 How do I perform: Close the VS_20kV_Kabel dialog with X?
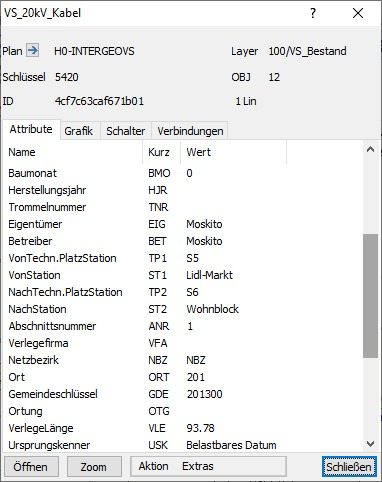(x=358, y=13)
